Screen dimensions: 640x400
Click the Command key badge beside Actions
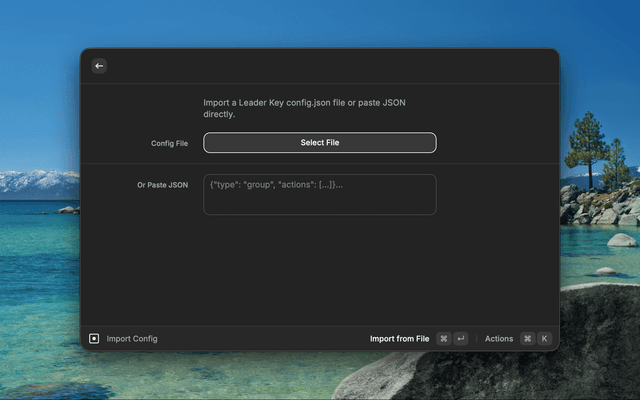point(527,339)
